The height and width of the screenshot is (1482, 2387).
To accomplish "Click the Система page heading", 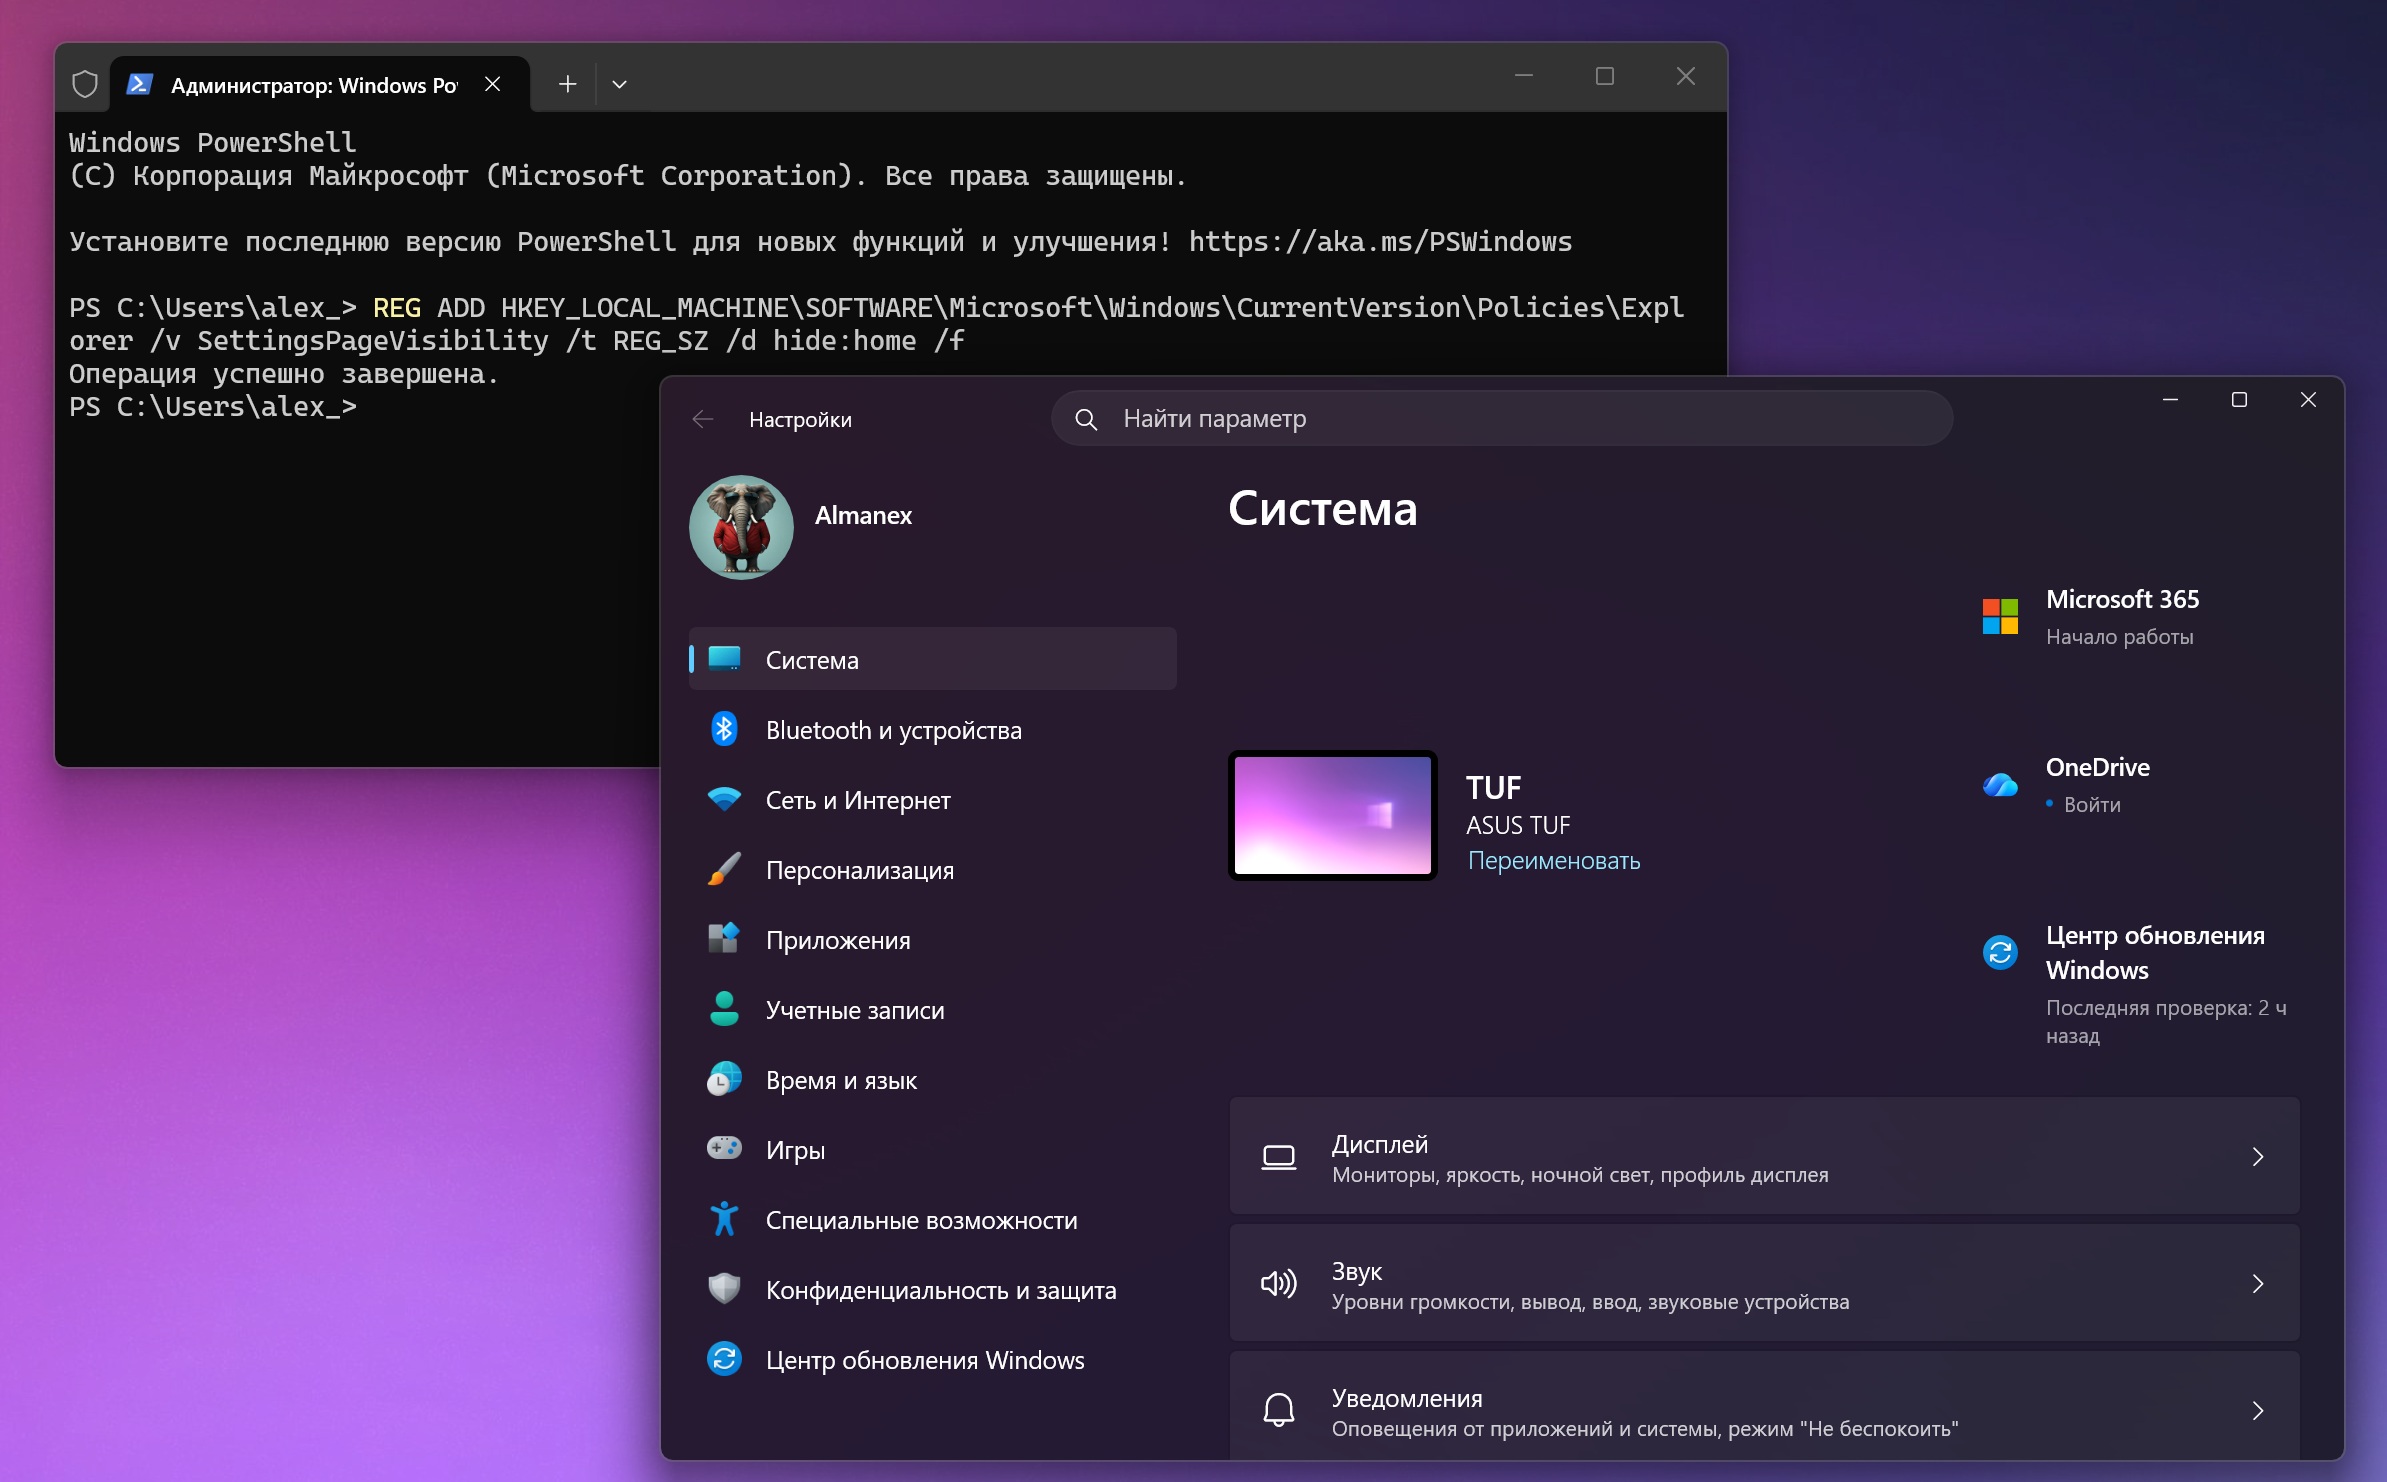I will 1322,509.
